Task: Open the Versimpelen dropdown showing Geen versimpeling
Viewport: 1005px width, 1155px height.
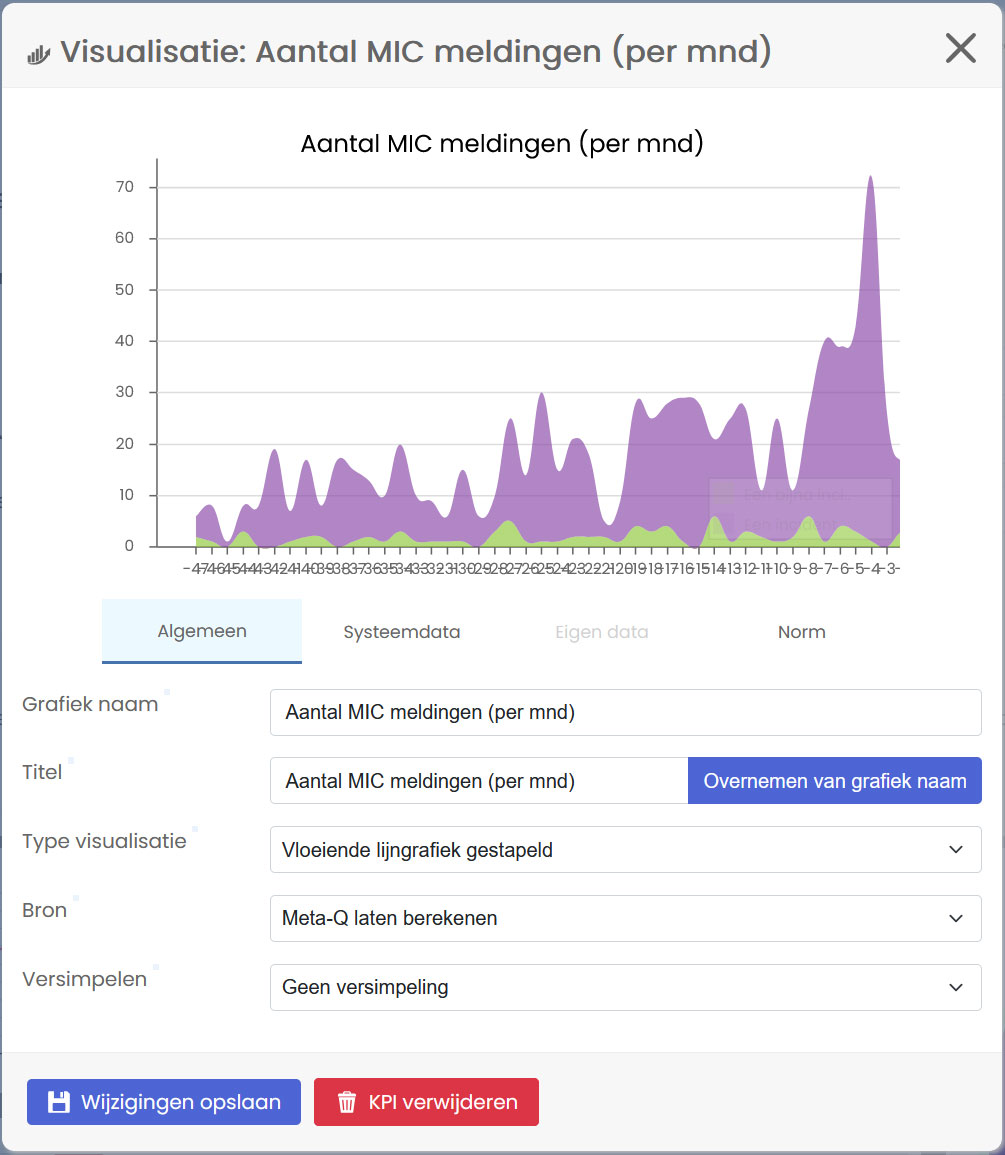Action: click(x=626, y=987)
